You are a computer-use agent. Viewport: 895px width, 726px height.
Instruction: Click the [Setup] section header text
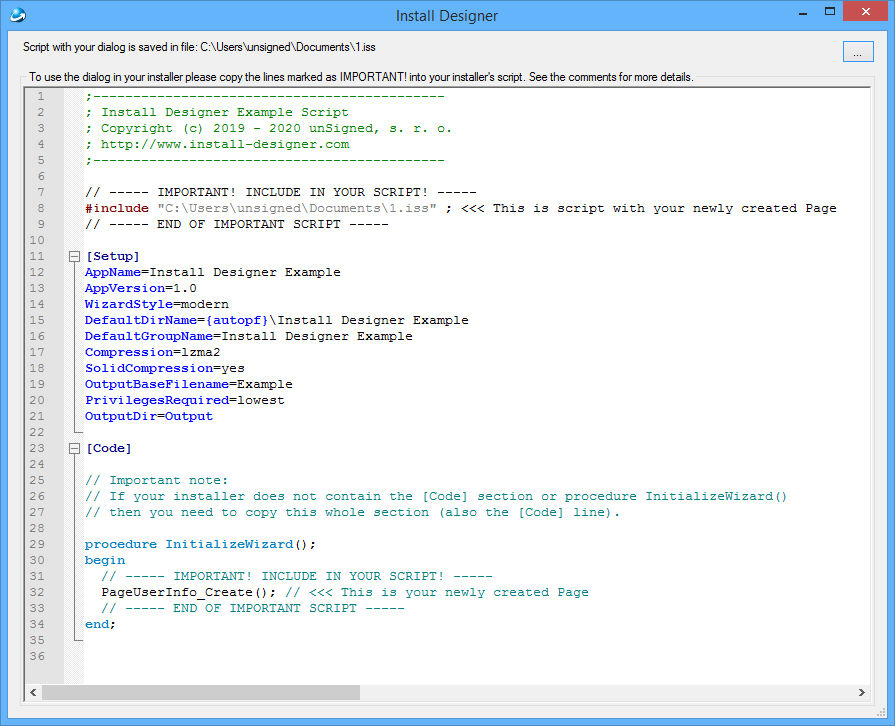pyautogui.click(x=113, y=256)
